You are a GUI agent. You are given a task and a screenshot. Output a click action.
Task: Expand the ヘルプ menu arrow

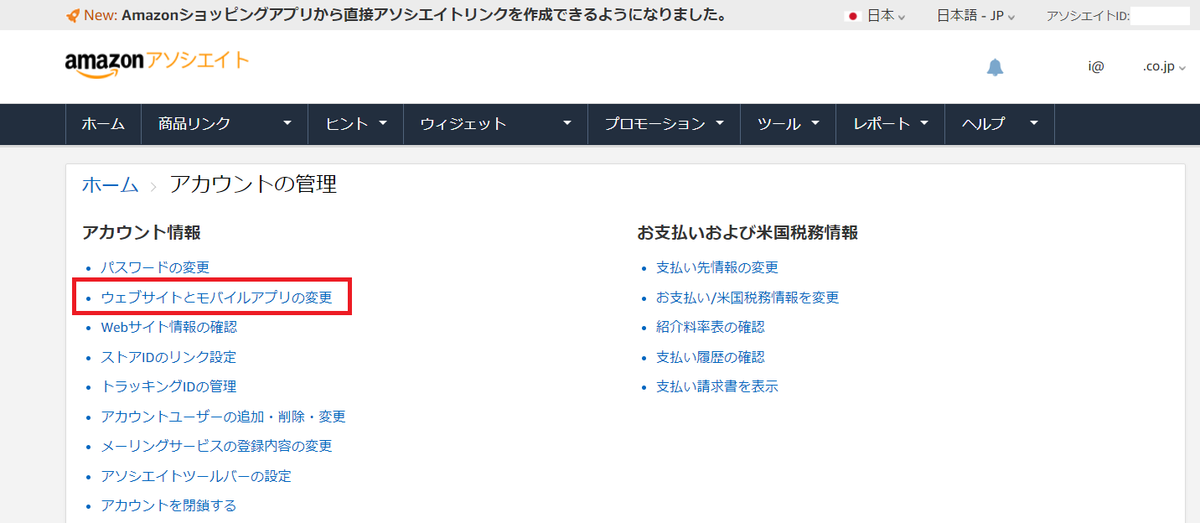pyautogui.click(x=1034, y=124)
